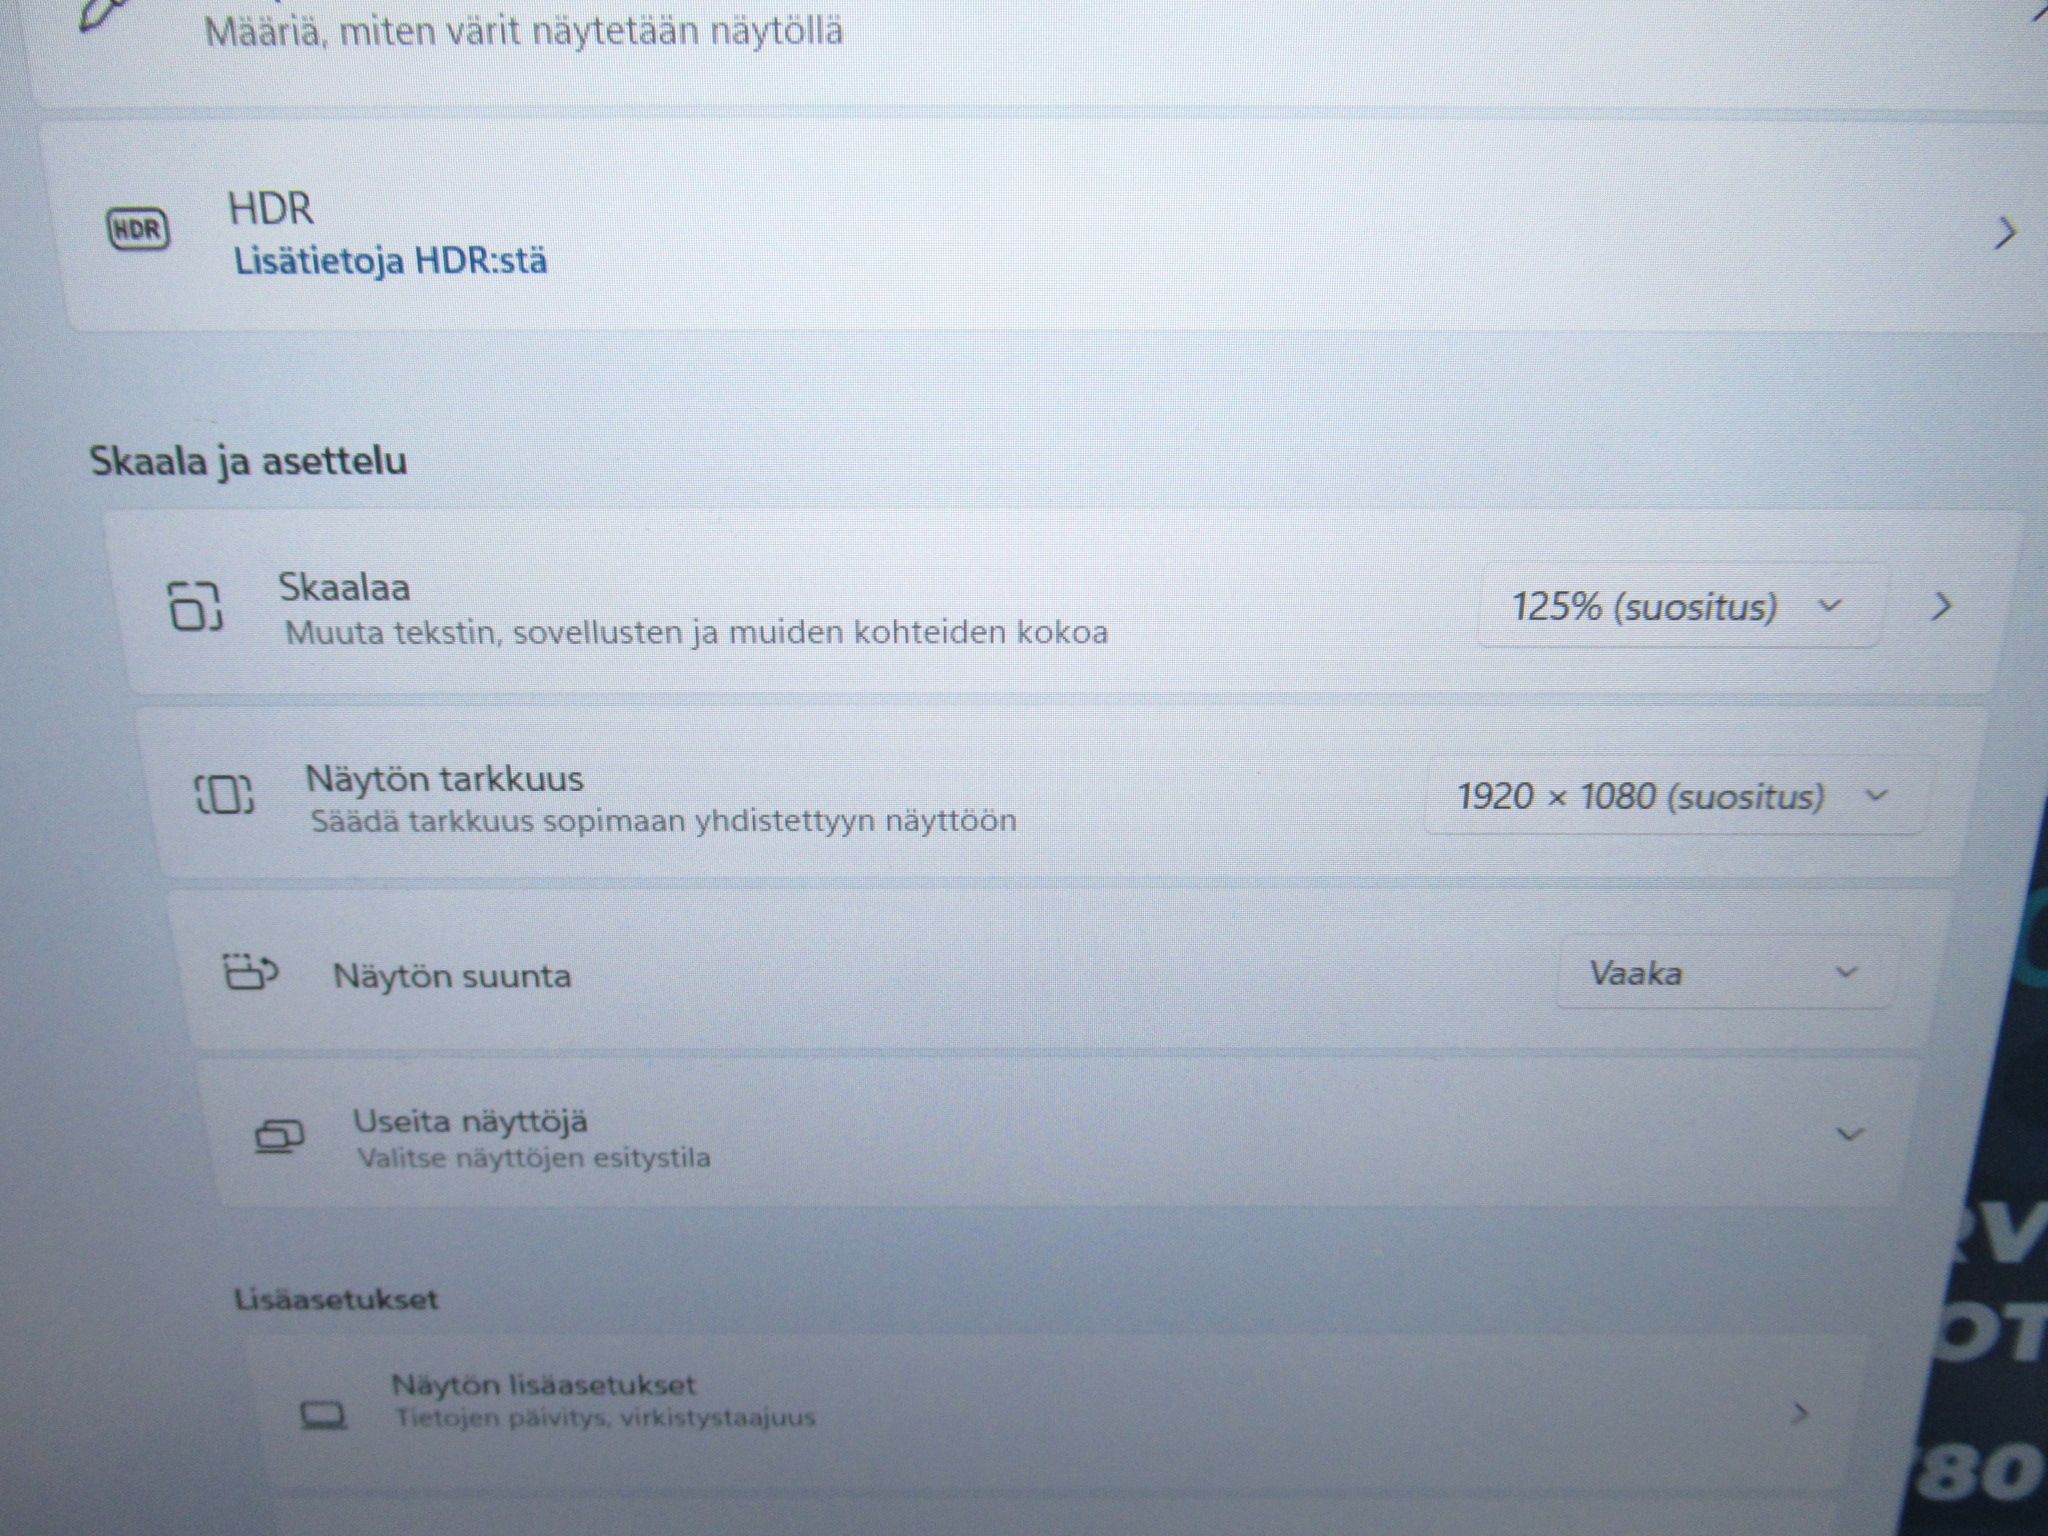Click the Skaalaa row title
Screen dimensions: 2048x1536
pos(344,587)
